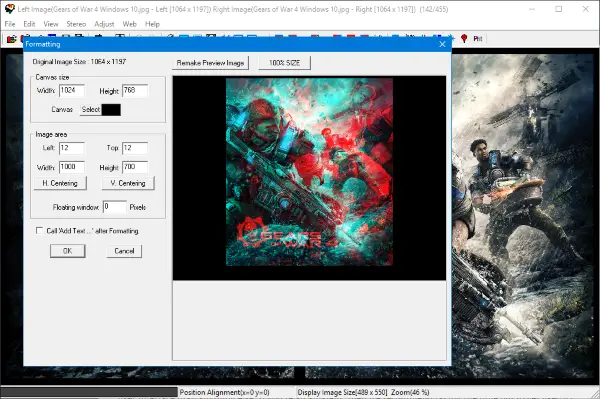Click the Canvas Select button

point(91,110)
